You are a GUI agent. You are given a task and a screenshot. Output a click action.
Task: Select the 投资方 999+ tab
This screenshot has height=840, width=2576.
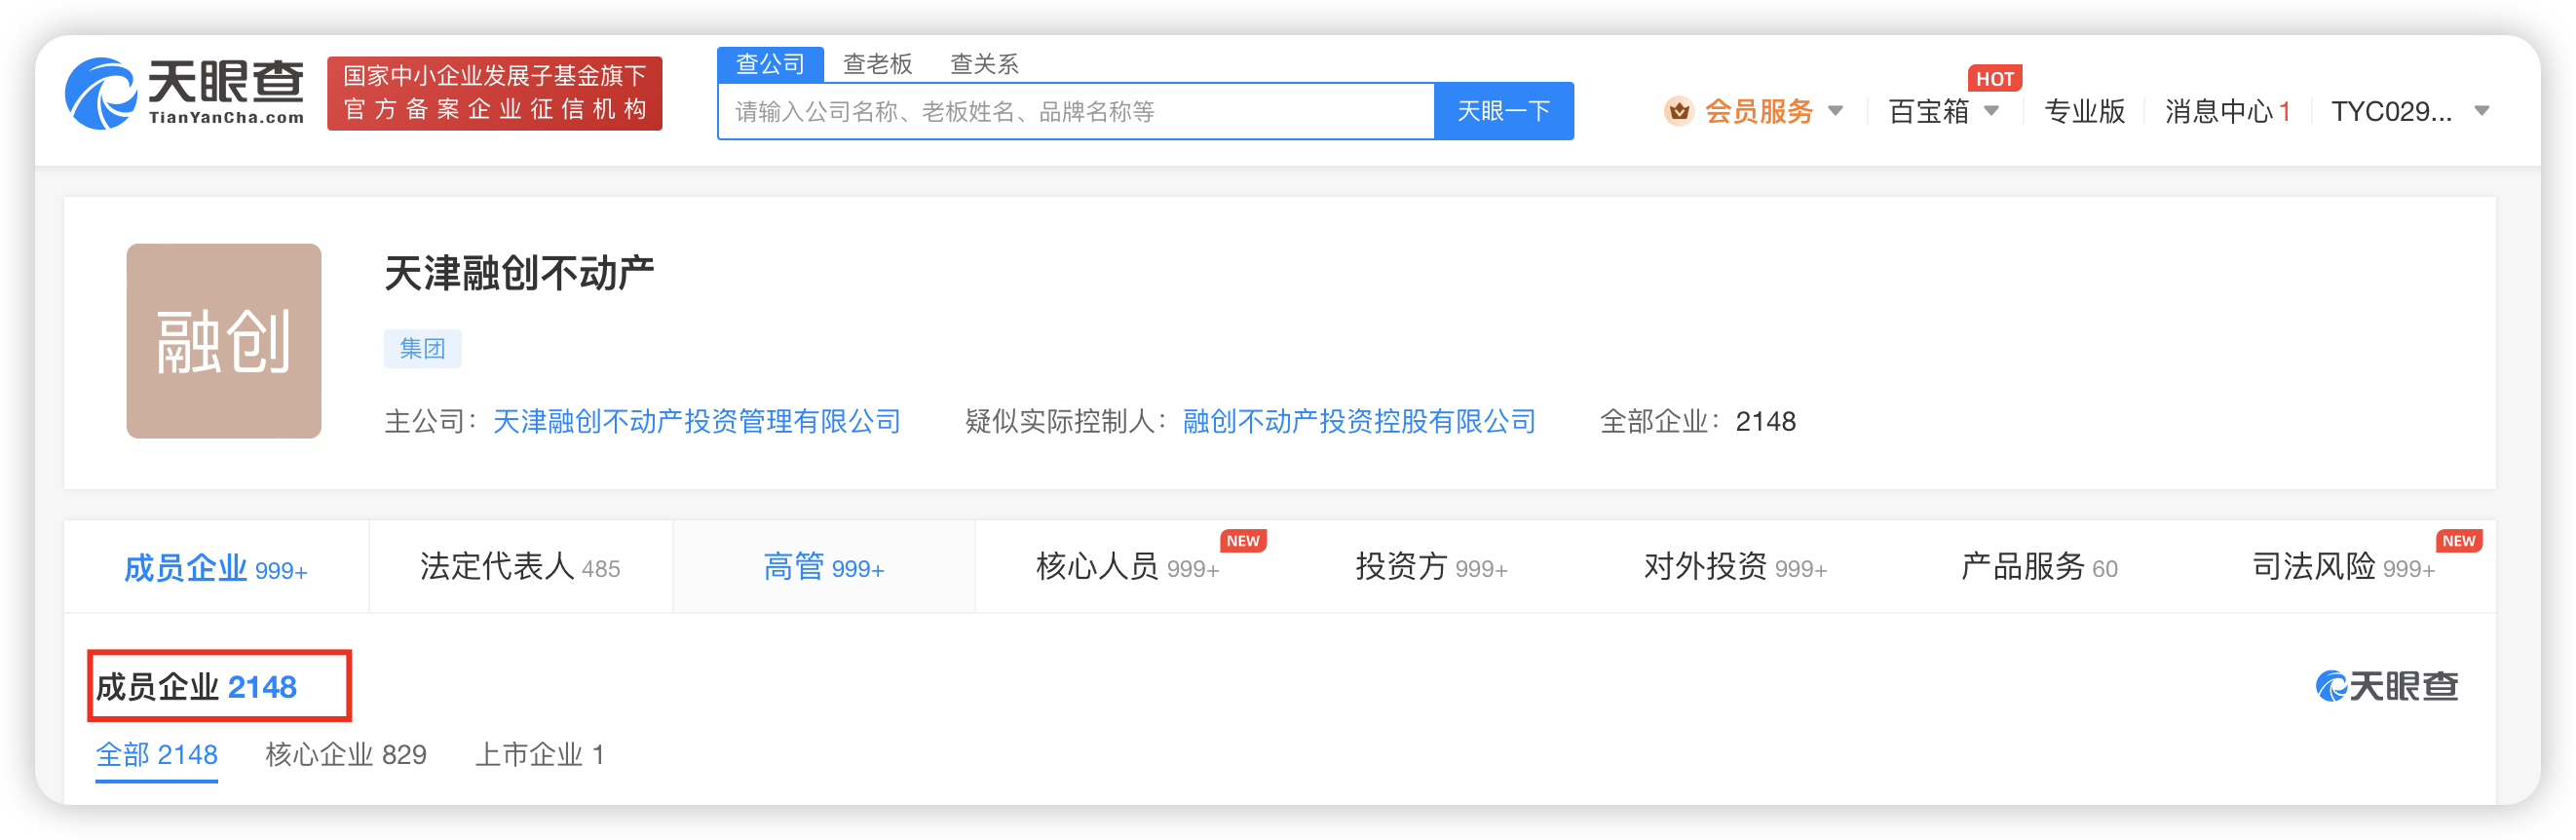point(1432,568)
